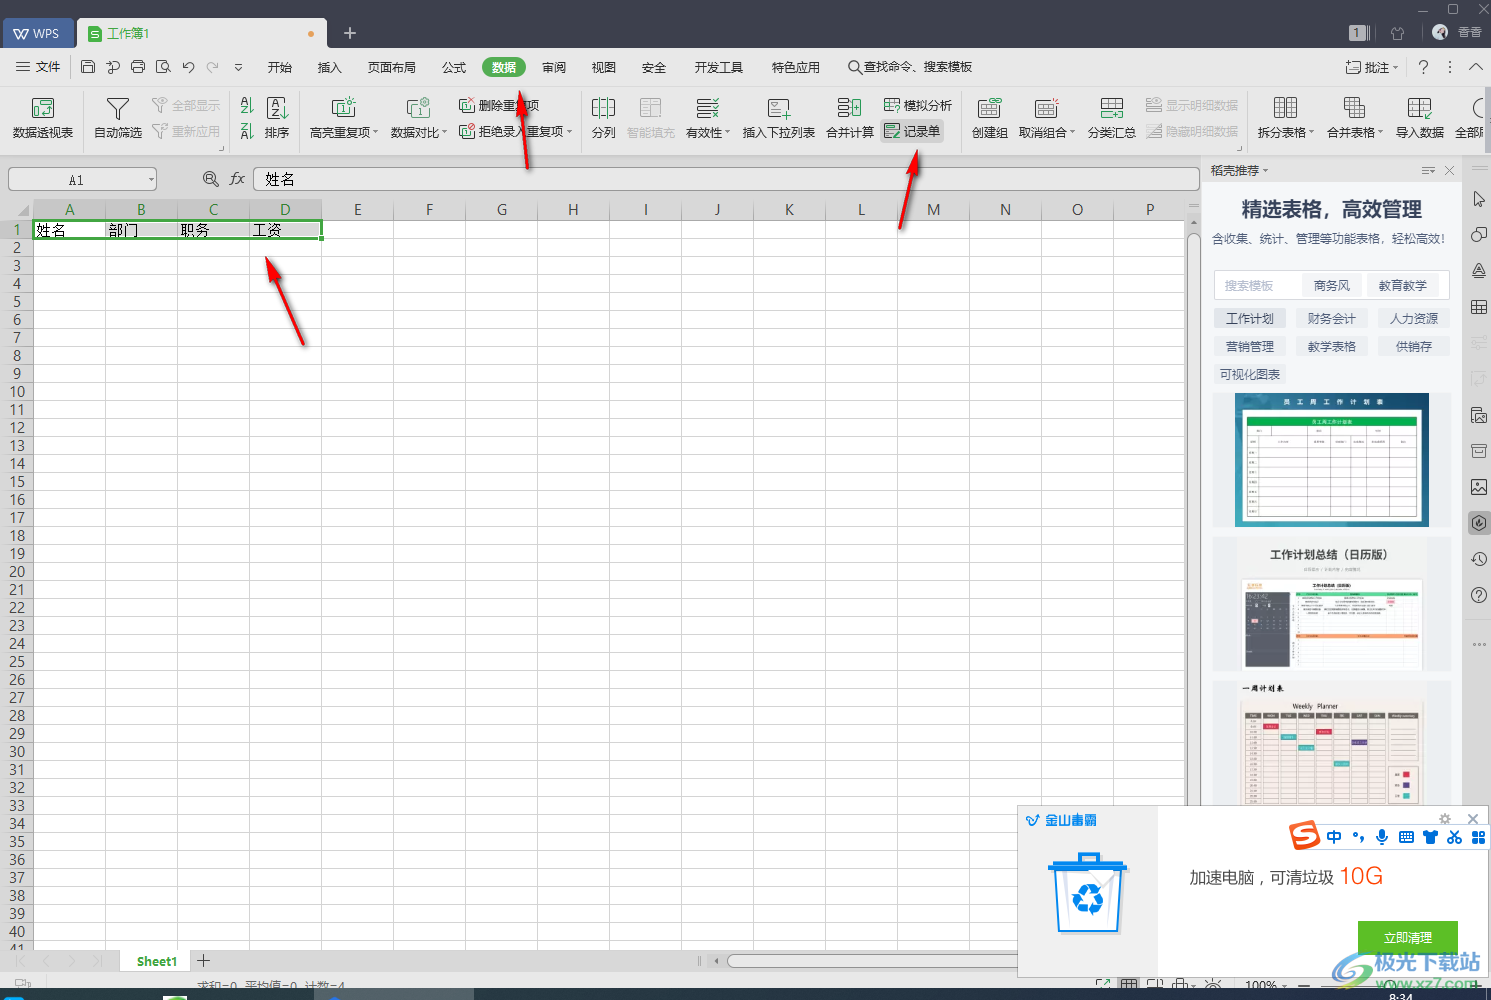This screenshot has height=1000, width=1491.
Task: Save the workbook with the save icon
Action: click(88, 67)
